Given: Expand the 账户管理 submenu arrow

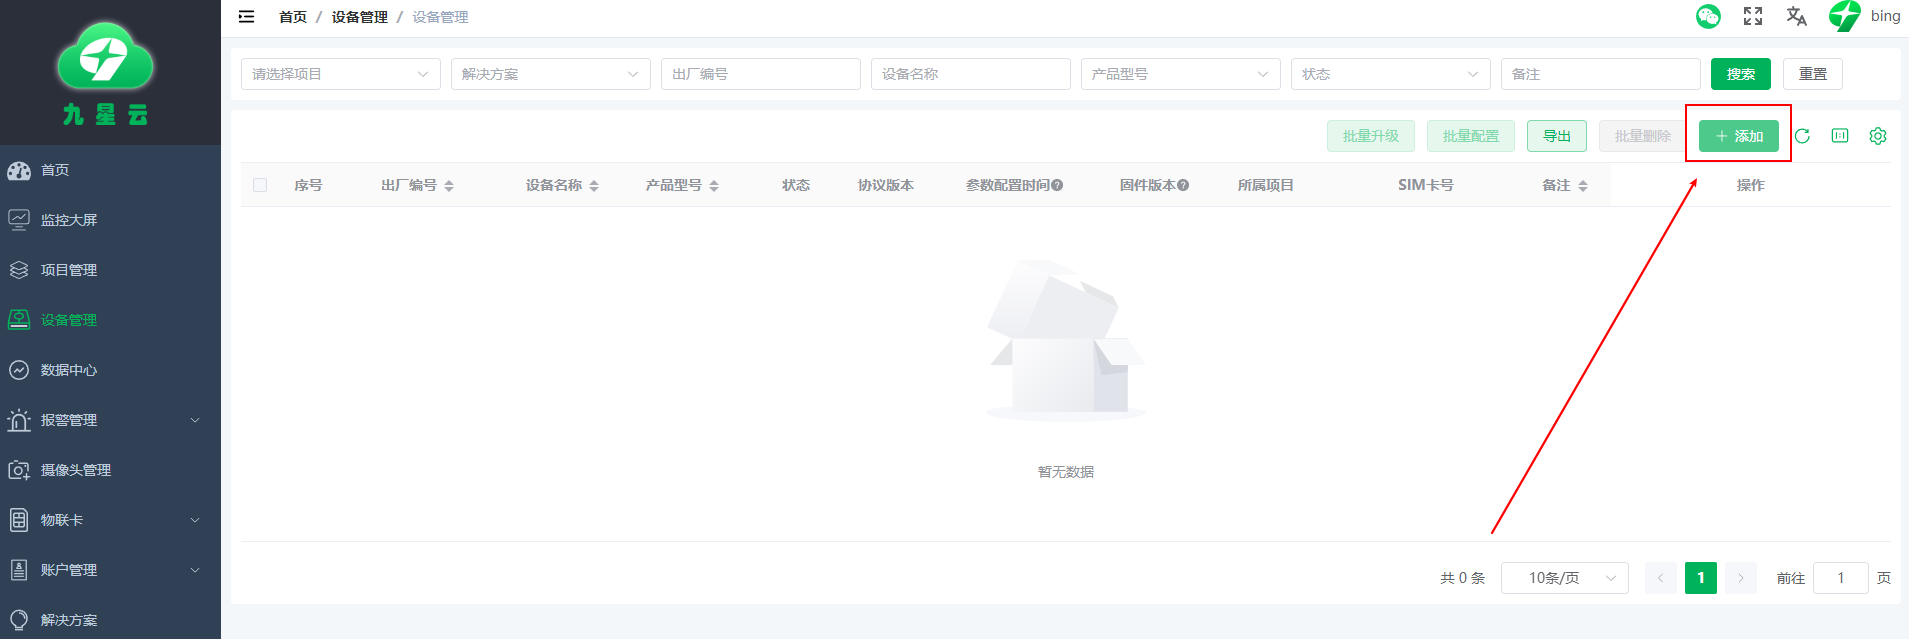Looking at the screenshot, I should coord(195,570).
